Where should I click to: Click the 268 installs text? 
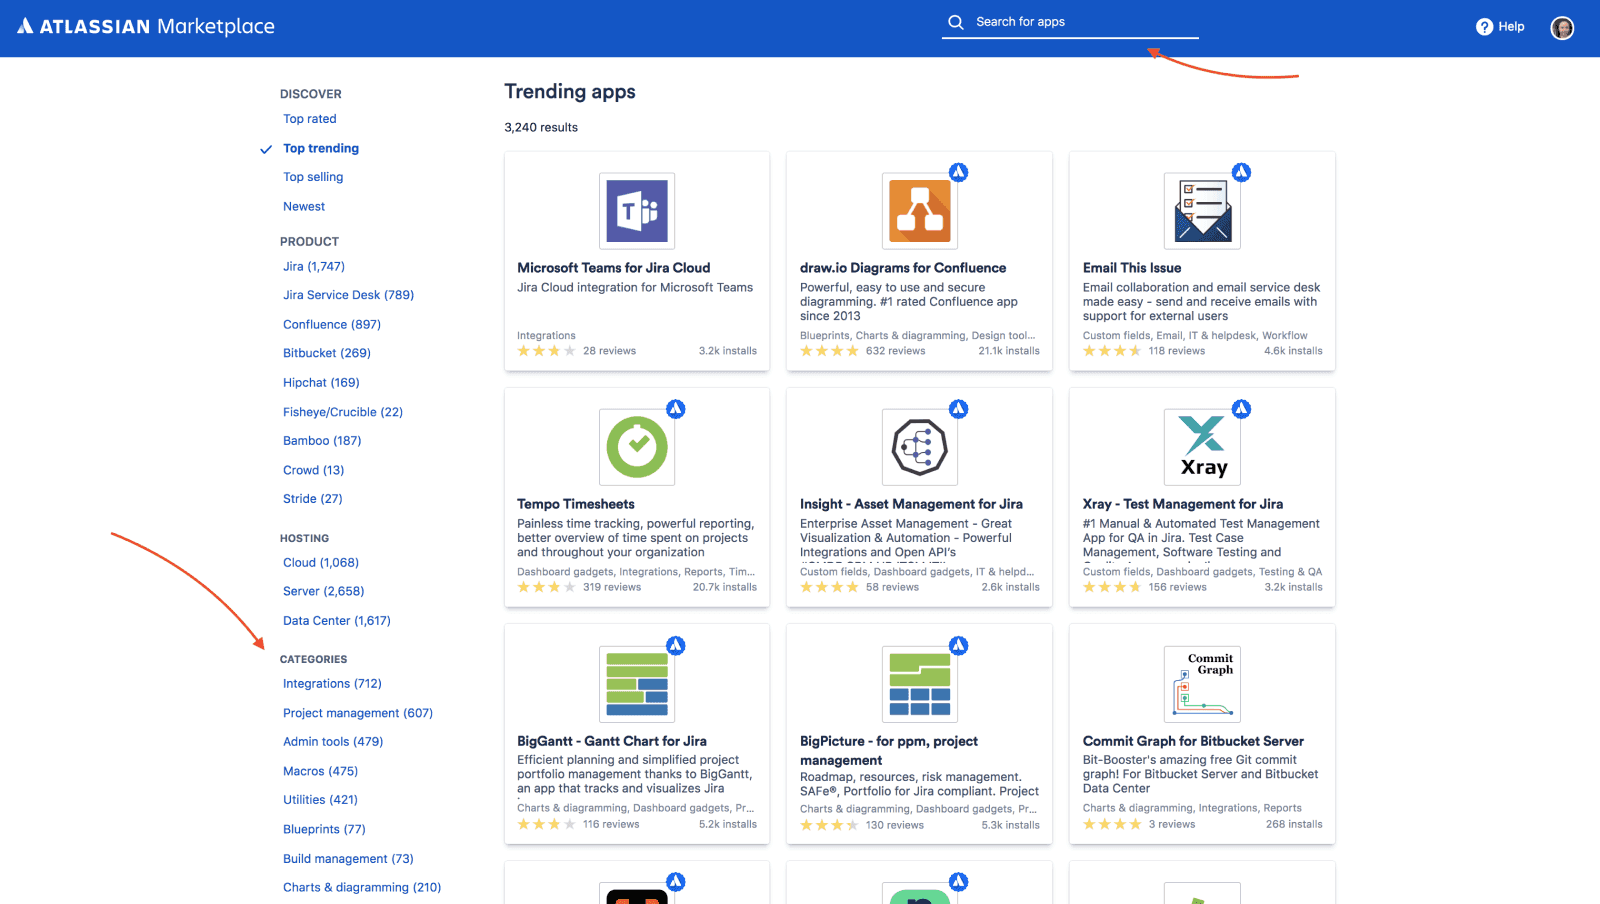tap(1294, 825)
